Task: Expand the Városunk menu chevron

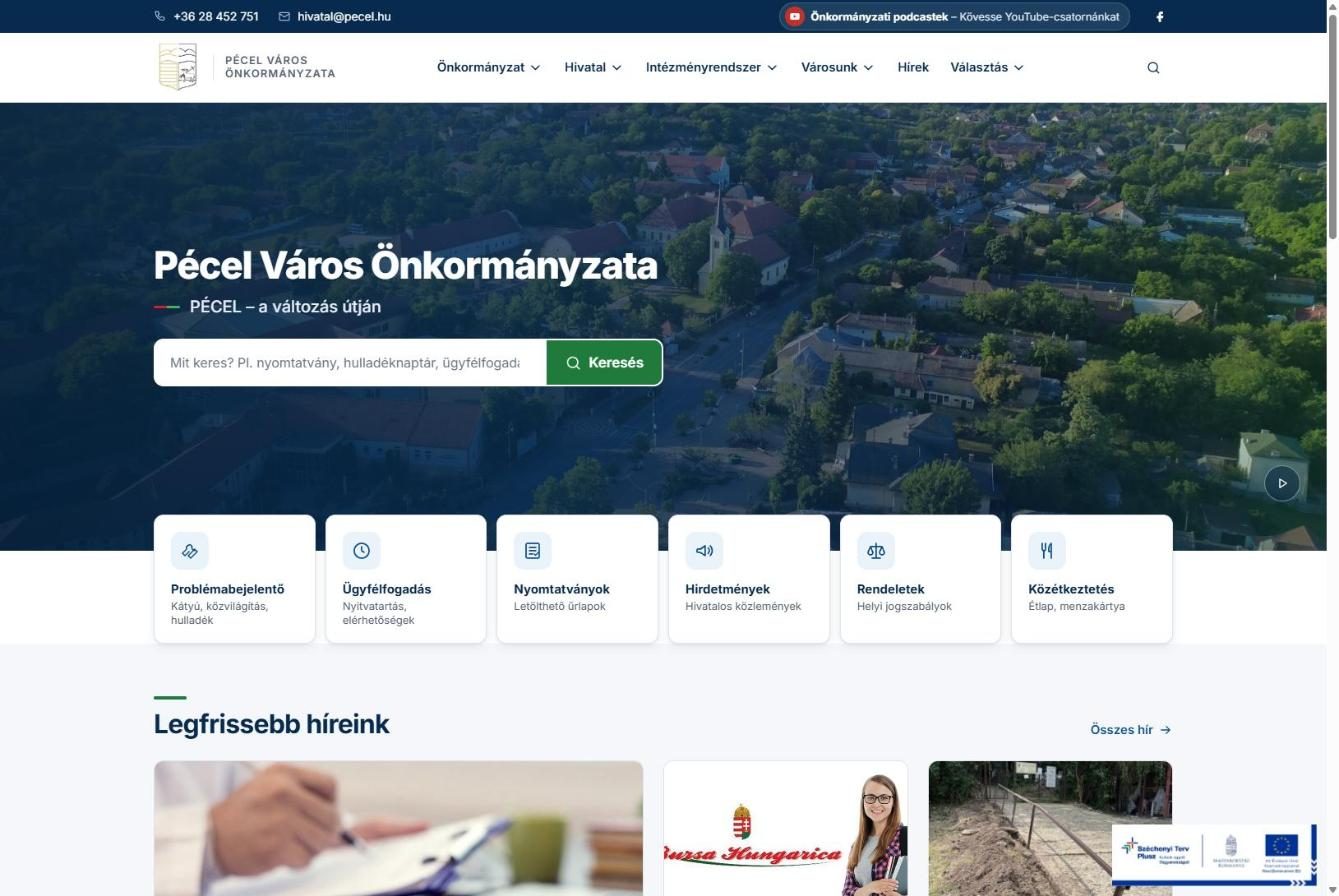Action: pos(868,68)
